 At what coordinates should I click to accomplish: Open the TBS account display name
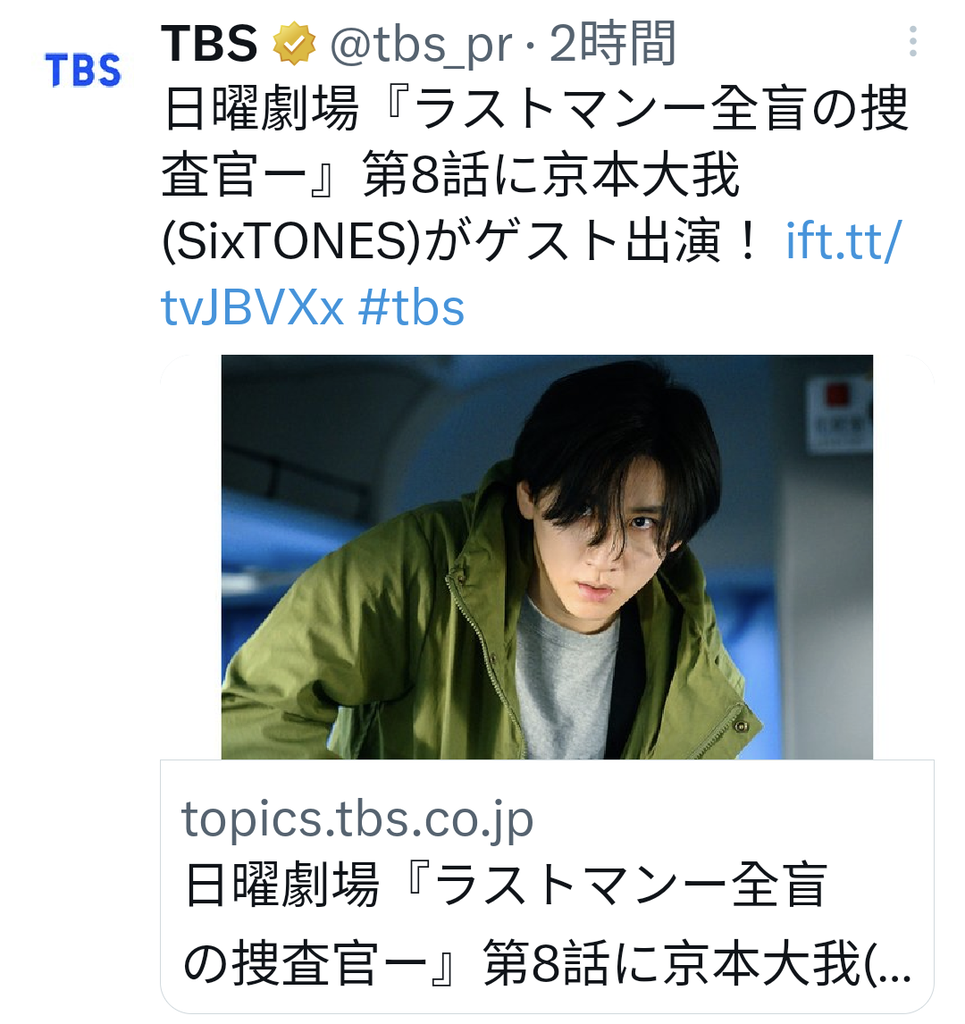point(209,44)
